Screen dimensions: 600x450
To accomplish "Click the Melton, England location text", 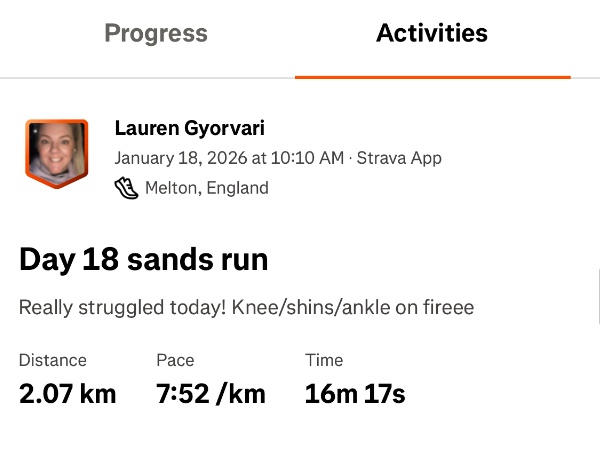I will 206,188.
